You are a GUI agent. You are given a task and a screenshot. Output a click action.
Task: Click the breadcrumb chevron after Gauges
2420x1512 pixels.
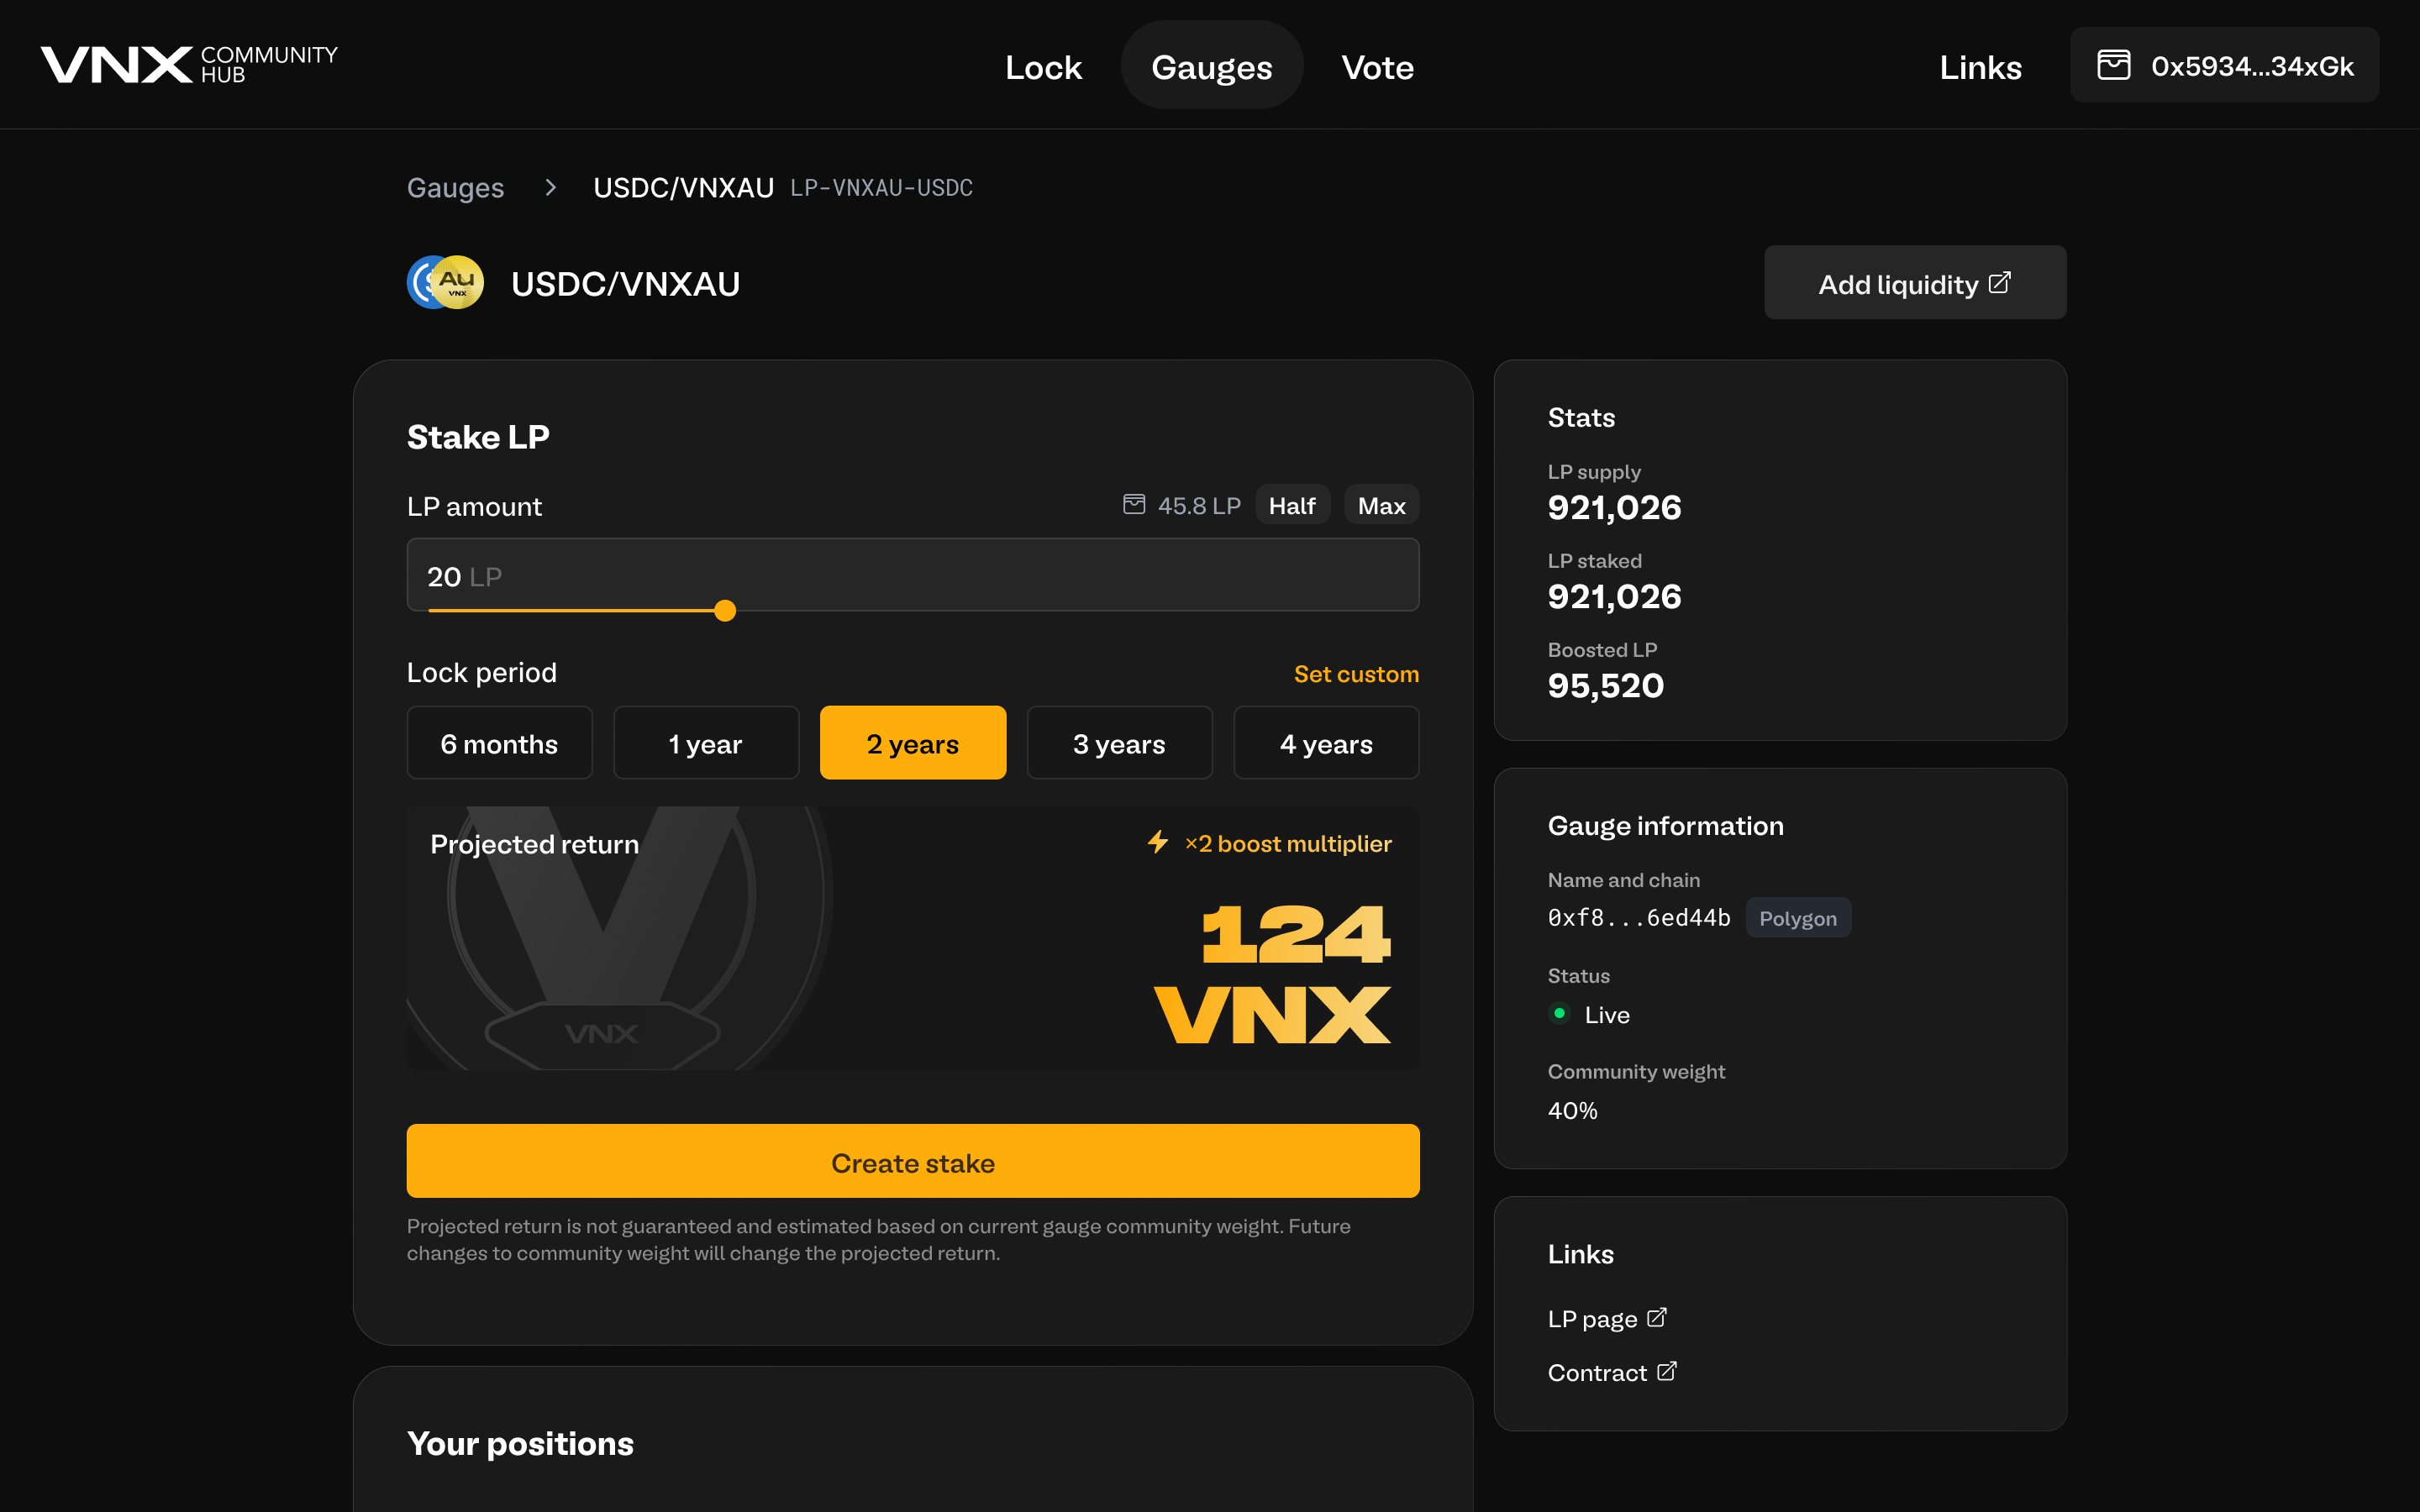550,187
